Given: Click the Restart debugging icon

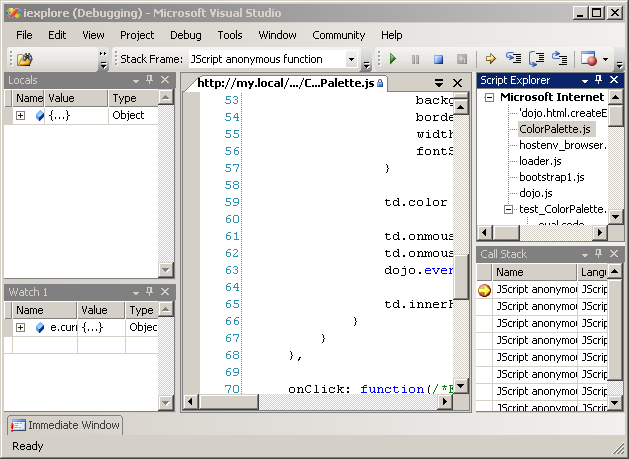Looking at the screenshot, I should click(462, 59).
